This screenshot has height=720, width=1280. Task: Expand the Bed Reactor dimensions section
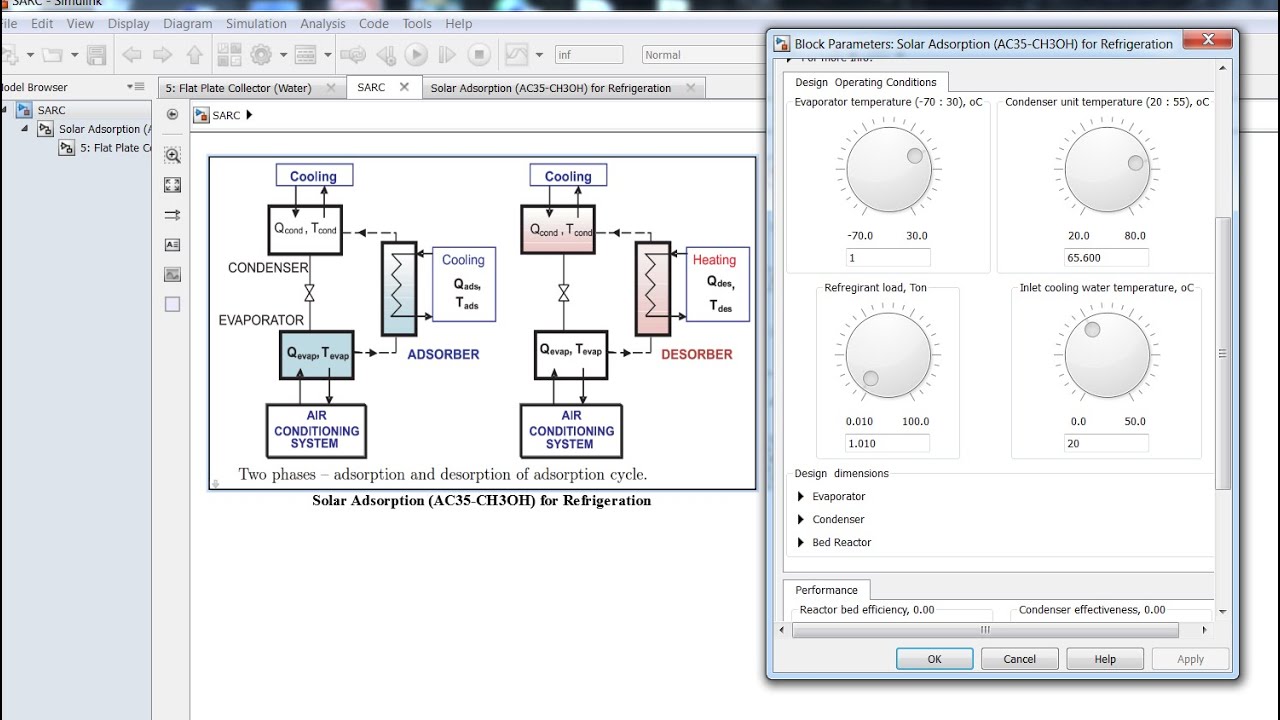click(801, 542)
